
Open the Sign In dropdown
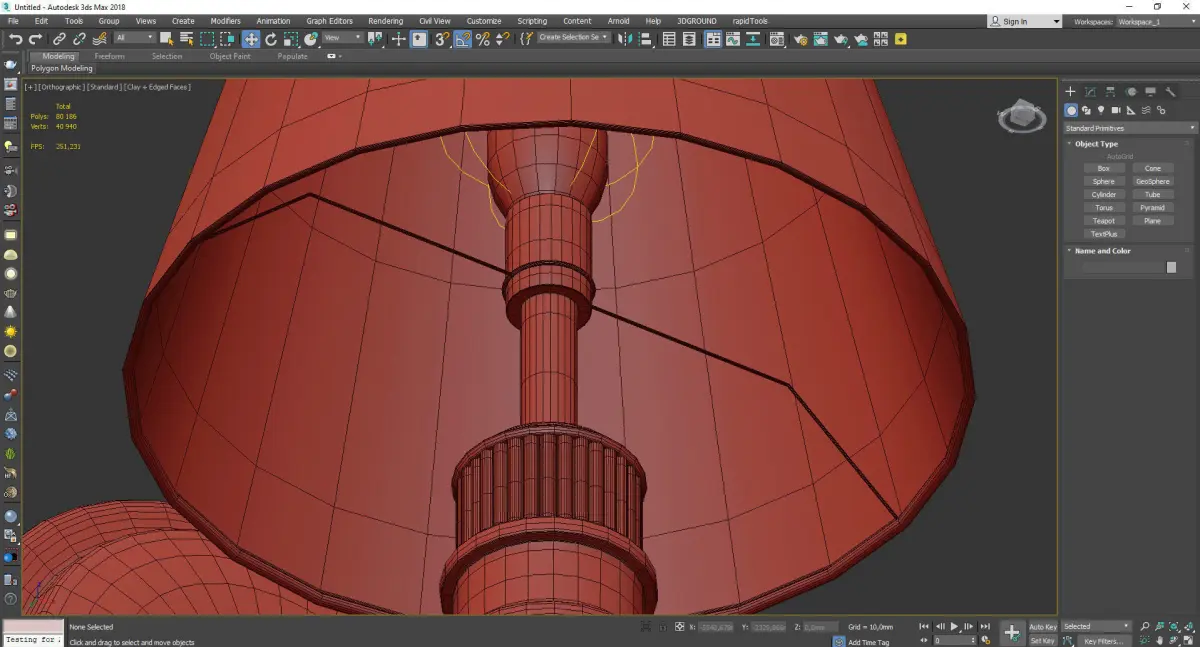click(x=1025, y=21)
